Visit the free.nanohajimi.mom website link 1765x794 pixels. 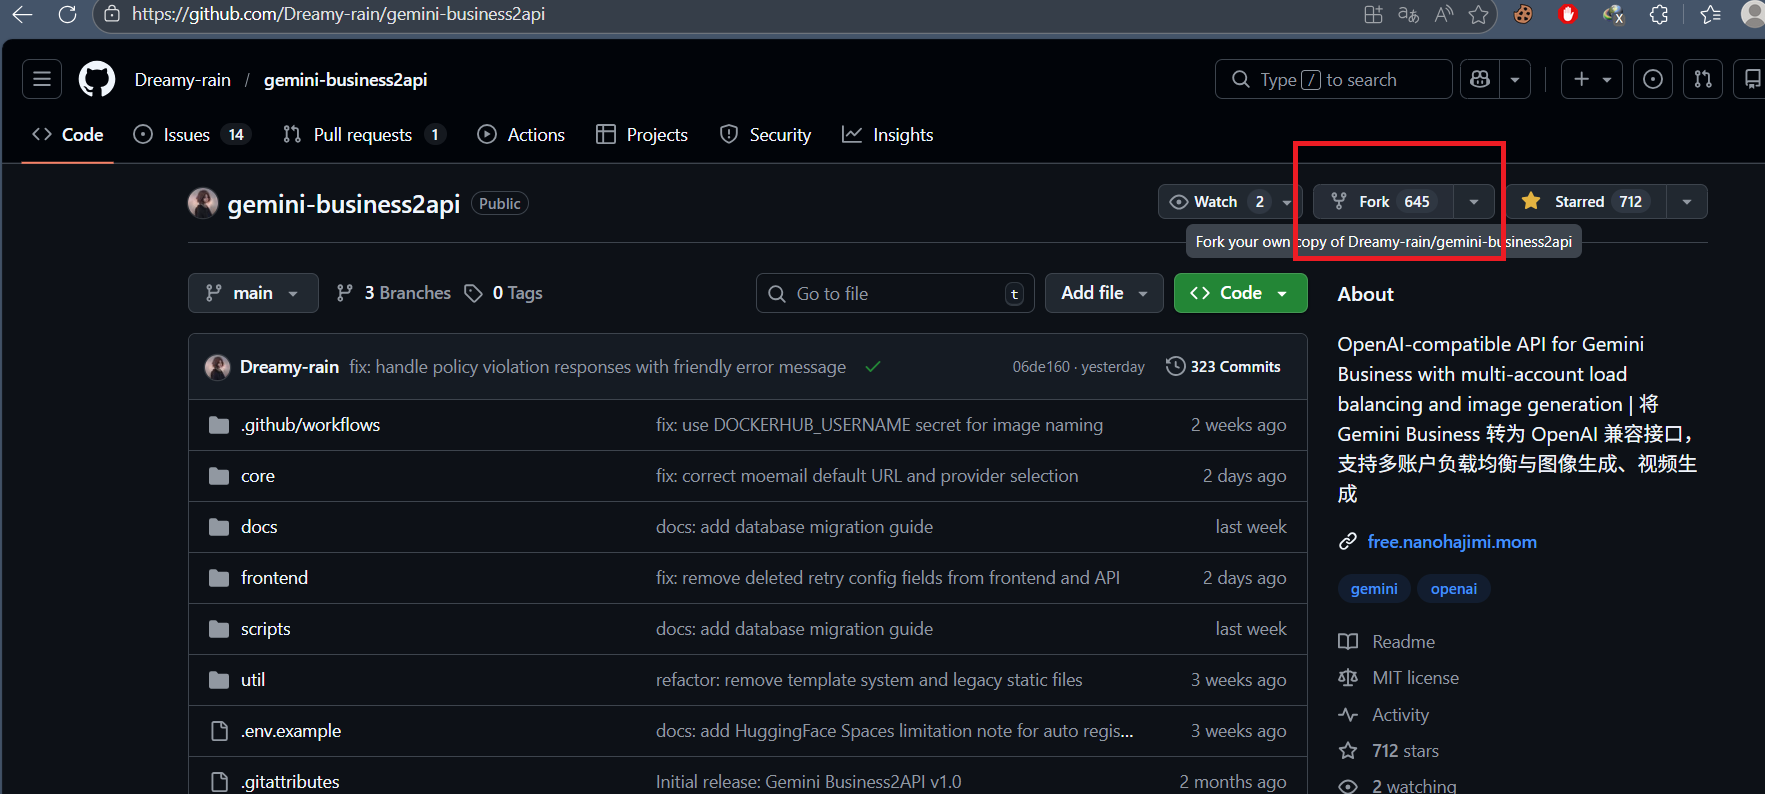pos(1452,542)
